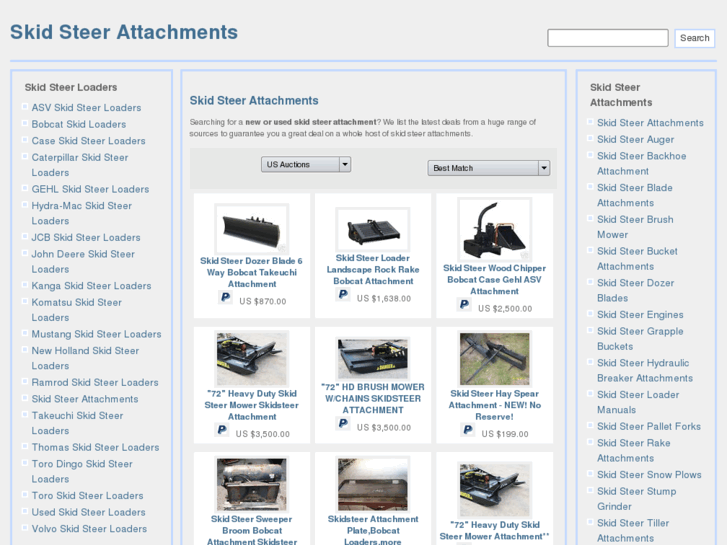Open Skid Steer Hay Spear Attachment link
The width and height of the screenshot is (727, 545).
pos(494,405)
